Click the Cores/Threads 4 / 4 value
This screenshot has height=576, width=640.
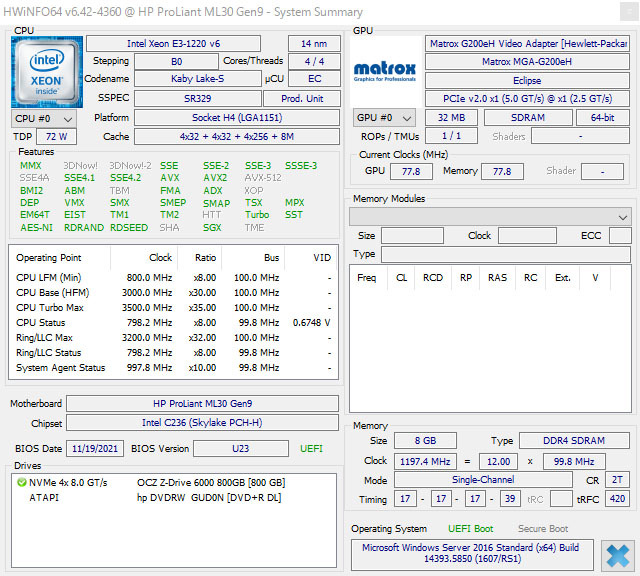(x=314, y=62)
